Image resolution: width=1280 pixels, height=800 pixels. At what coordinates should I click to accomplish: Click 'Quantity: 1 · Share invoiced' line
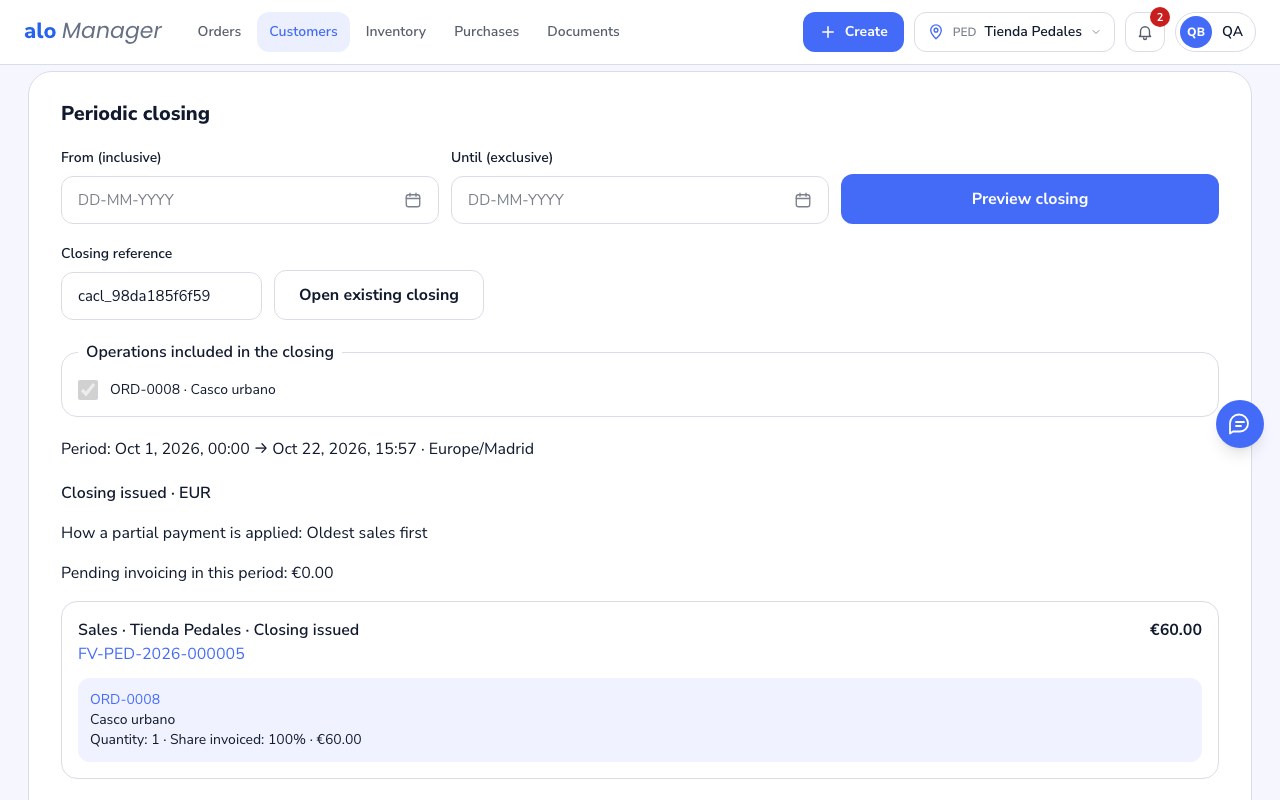tap(225, 740)
